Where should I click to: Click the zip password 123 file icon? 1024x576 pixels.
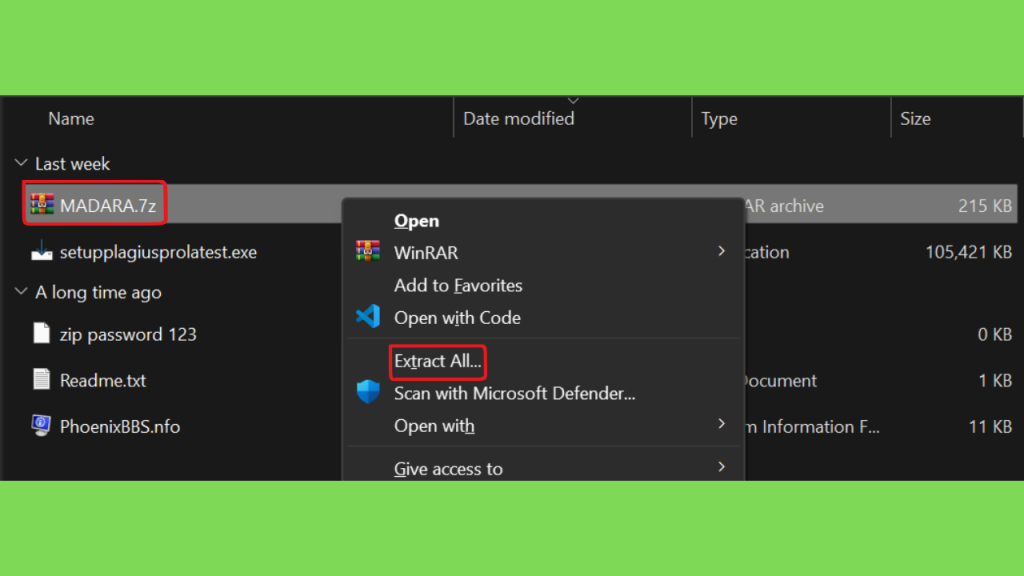tap(41, 334)
